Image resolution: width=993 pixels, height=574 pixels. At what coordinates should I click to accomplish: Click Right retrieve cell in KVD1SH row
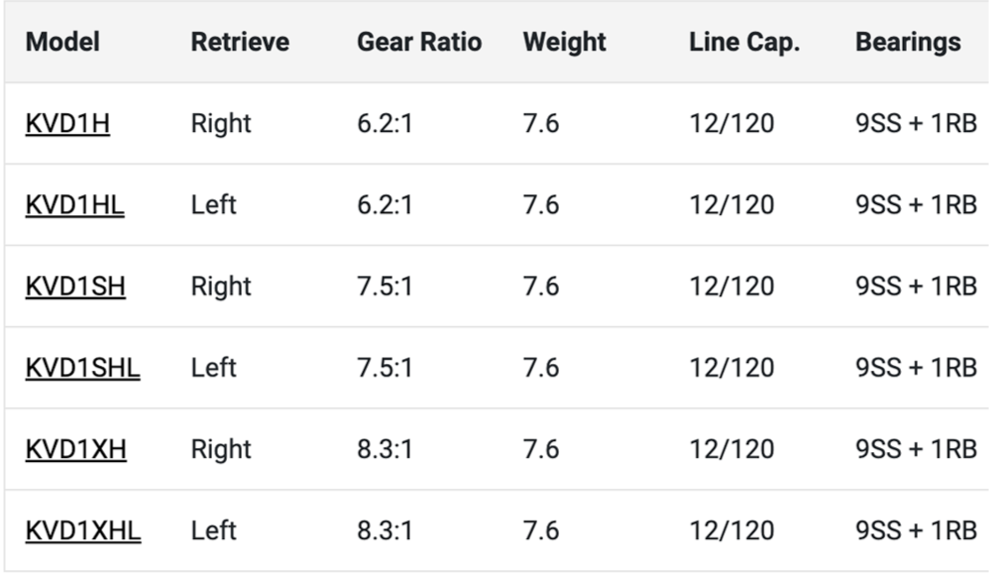[221, 286]
